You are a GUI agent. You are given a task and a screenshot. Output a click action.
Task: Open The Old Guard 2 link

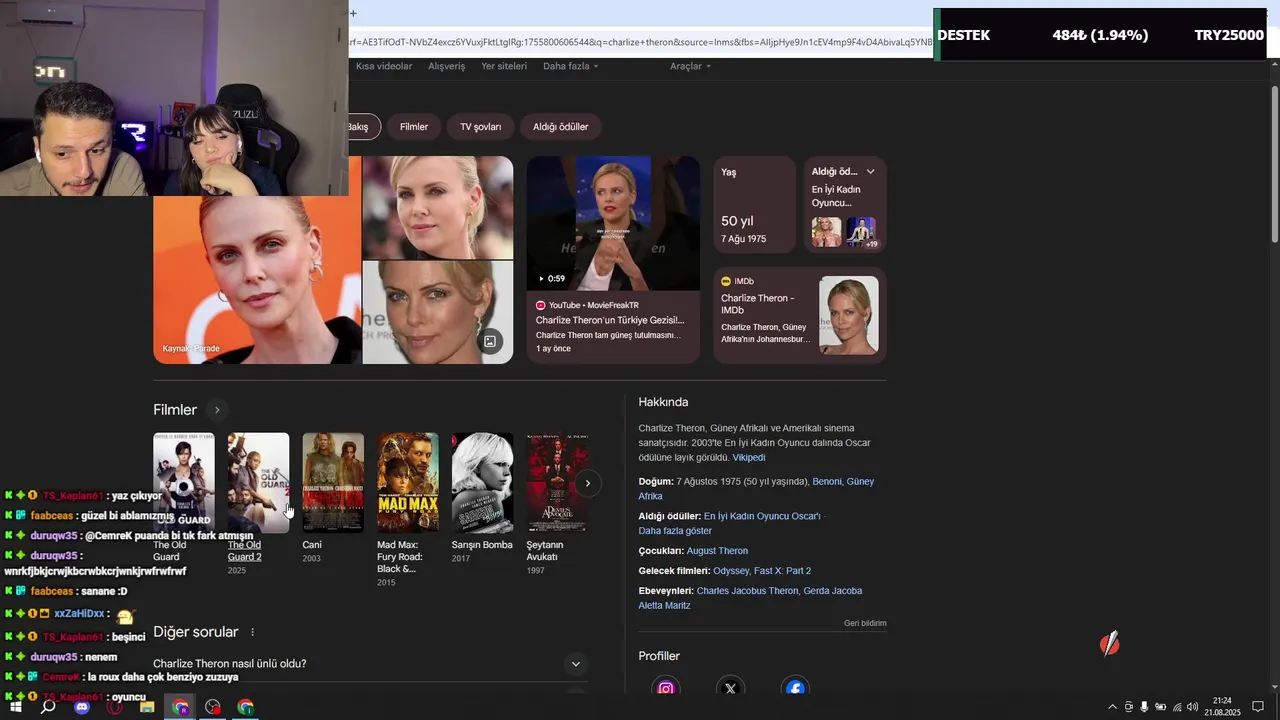[x=244, y=551]
